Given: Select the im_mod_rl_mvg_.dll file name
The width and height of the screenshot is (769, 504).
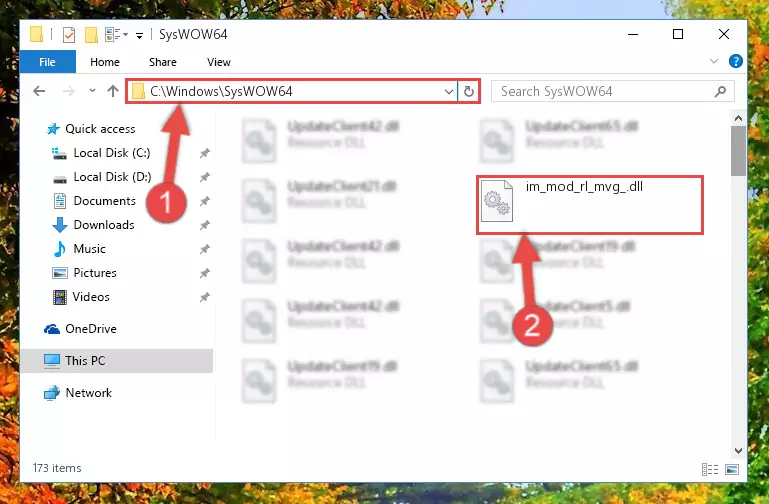Looking at the screenshot, I should [x=584, y=187].
